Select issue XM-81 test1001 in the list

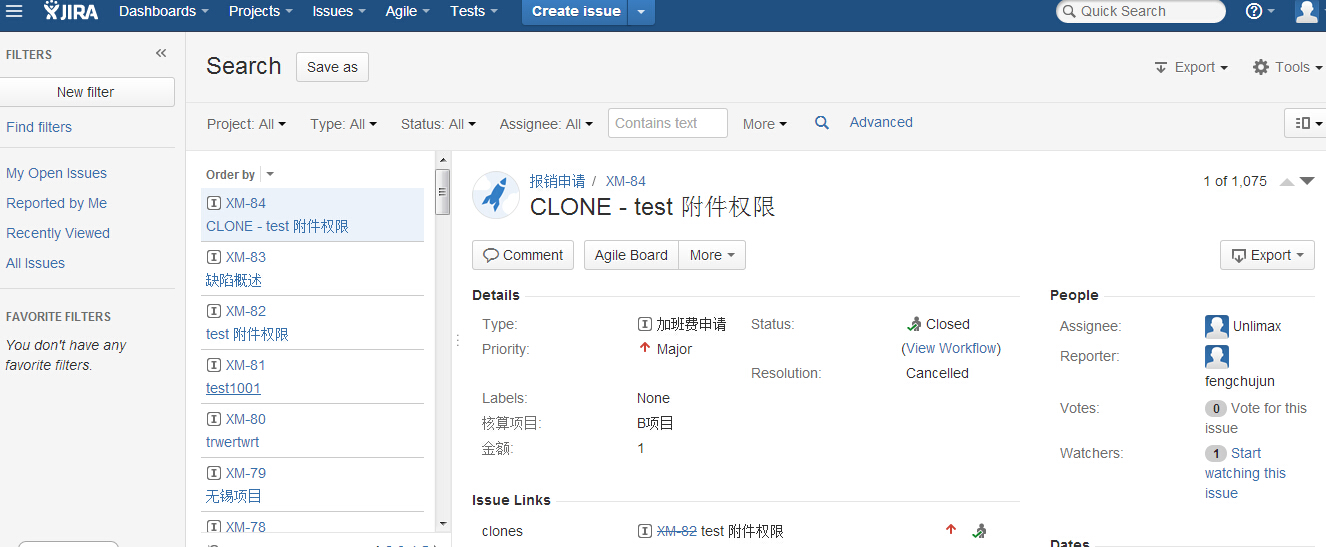click(x=312, y=377)
